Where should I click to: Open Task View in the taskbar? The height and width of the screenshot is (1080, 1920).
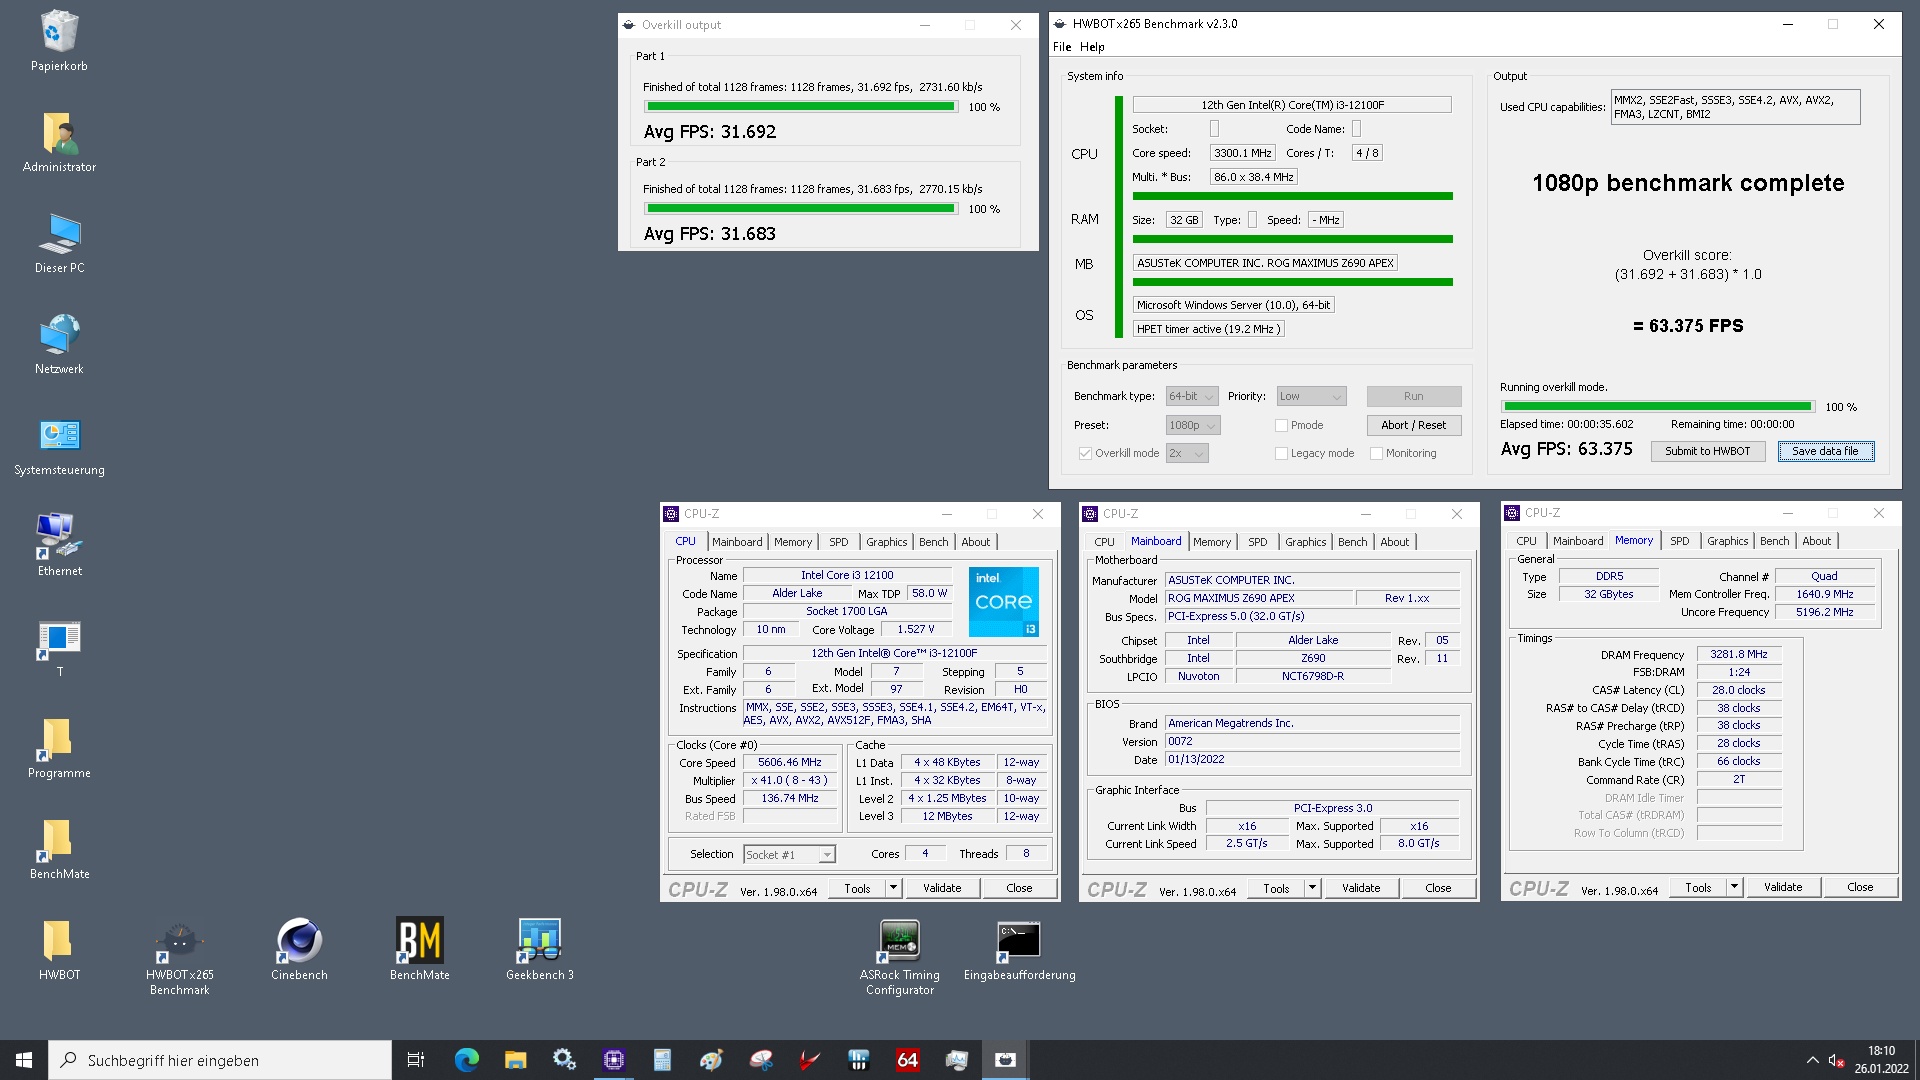point(416,1060)
